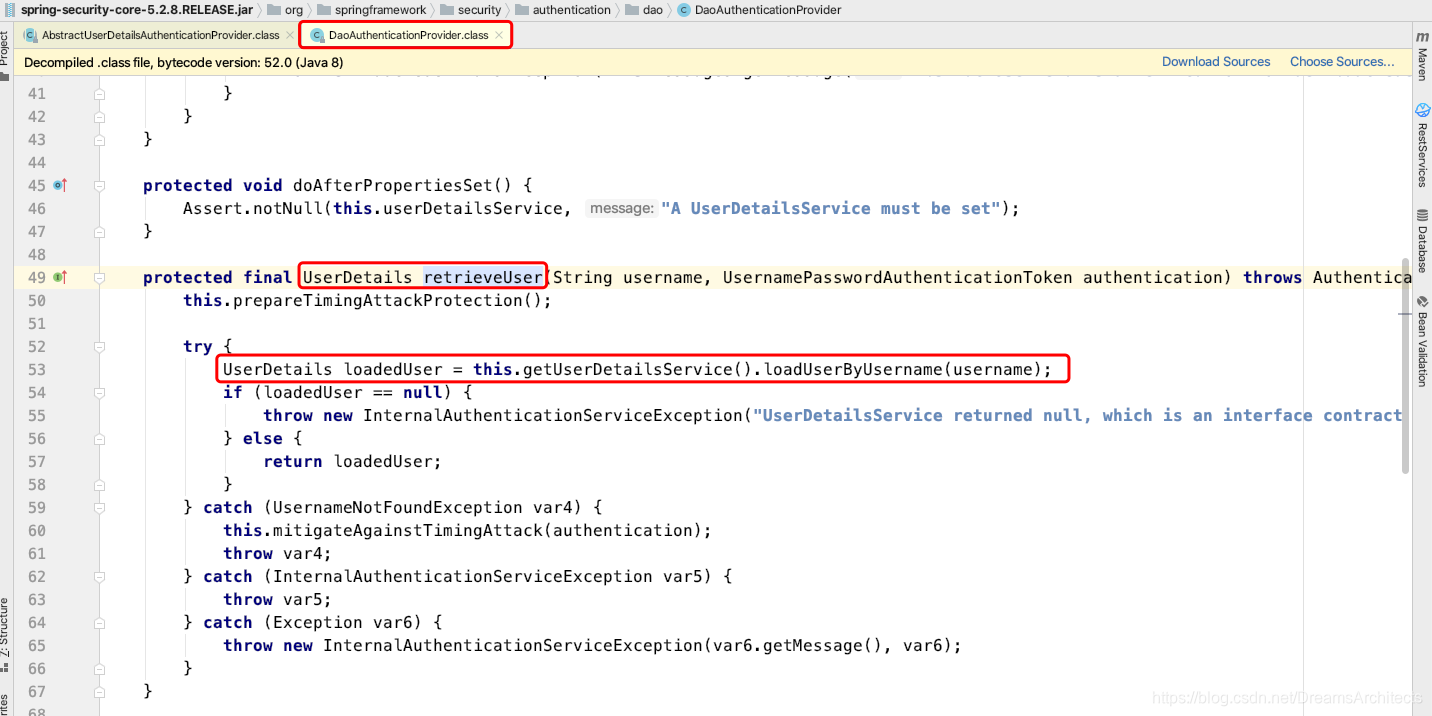This screenshot has width=1432, height=716.
Task: Close the DaoAuthenticationProvider.class tab
Action: [x=499, y=35]
